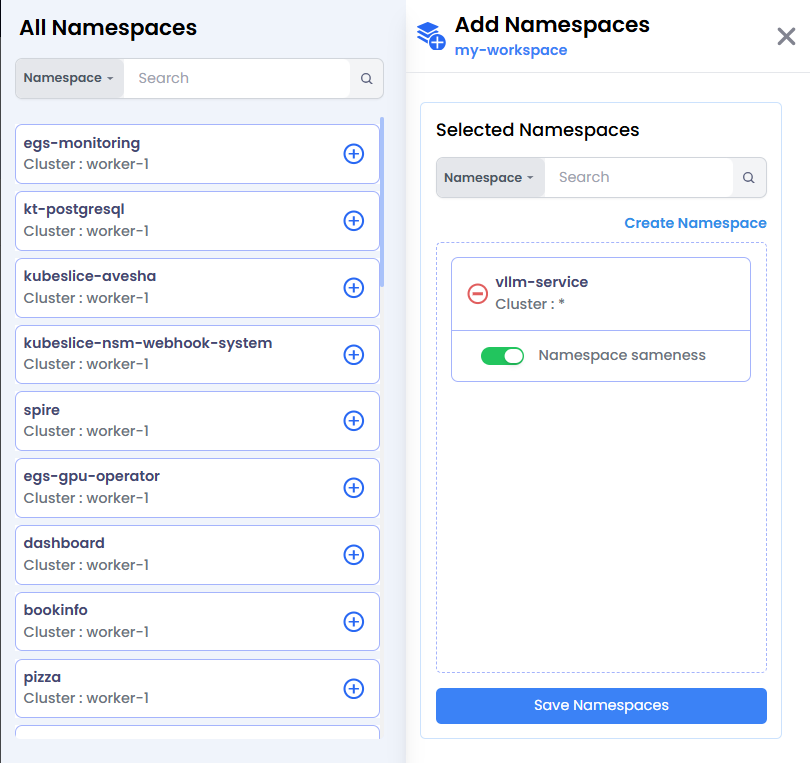This screenshot has height=763, width=810.
Task: Open the Namespace dropdown under Selected Namespaces
Action: pos(489,177)
